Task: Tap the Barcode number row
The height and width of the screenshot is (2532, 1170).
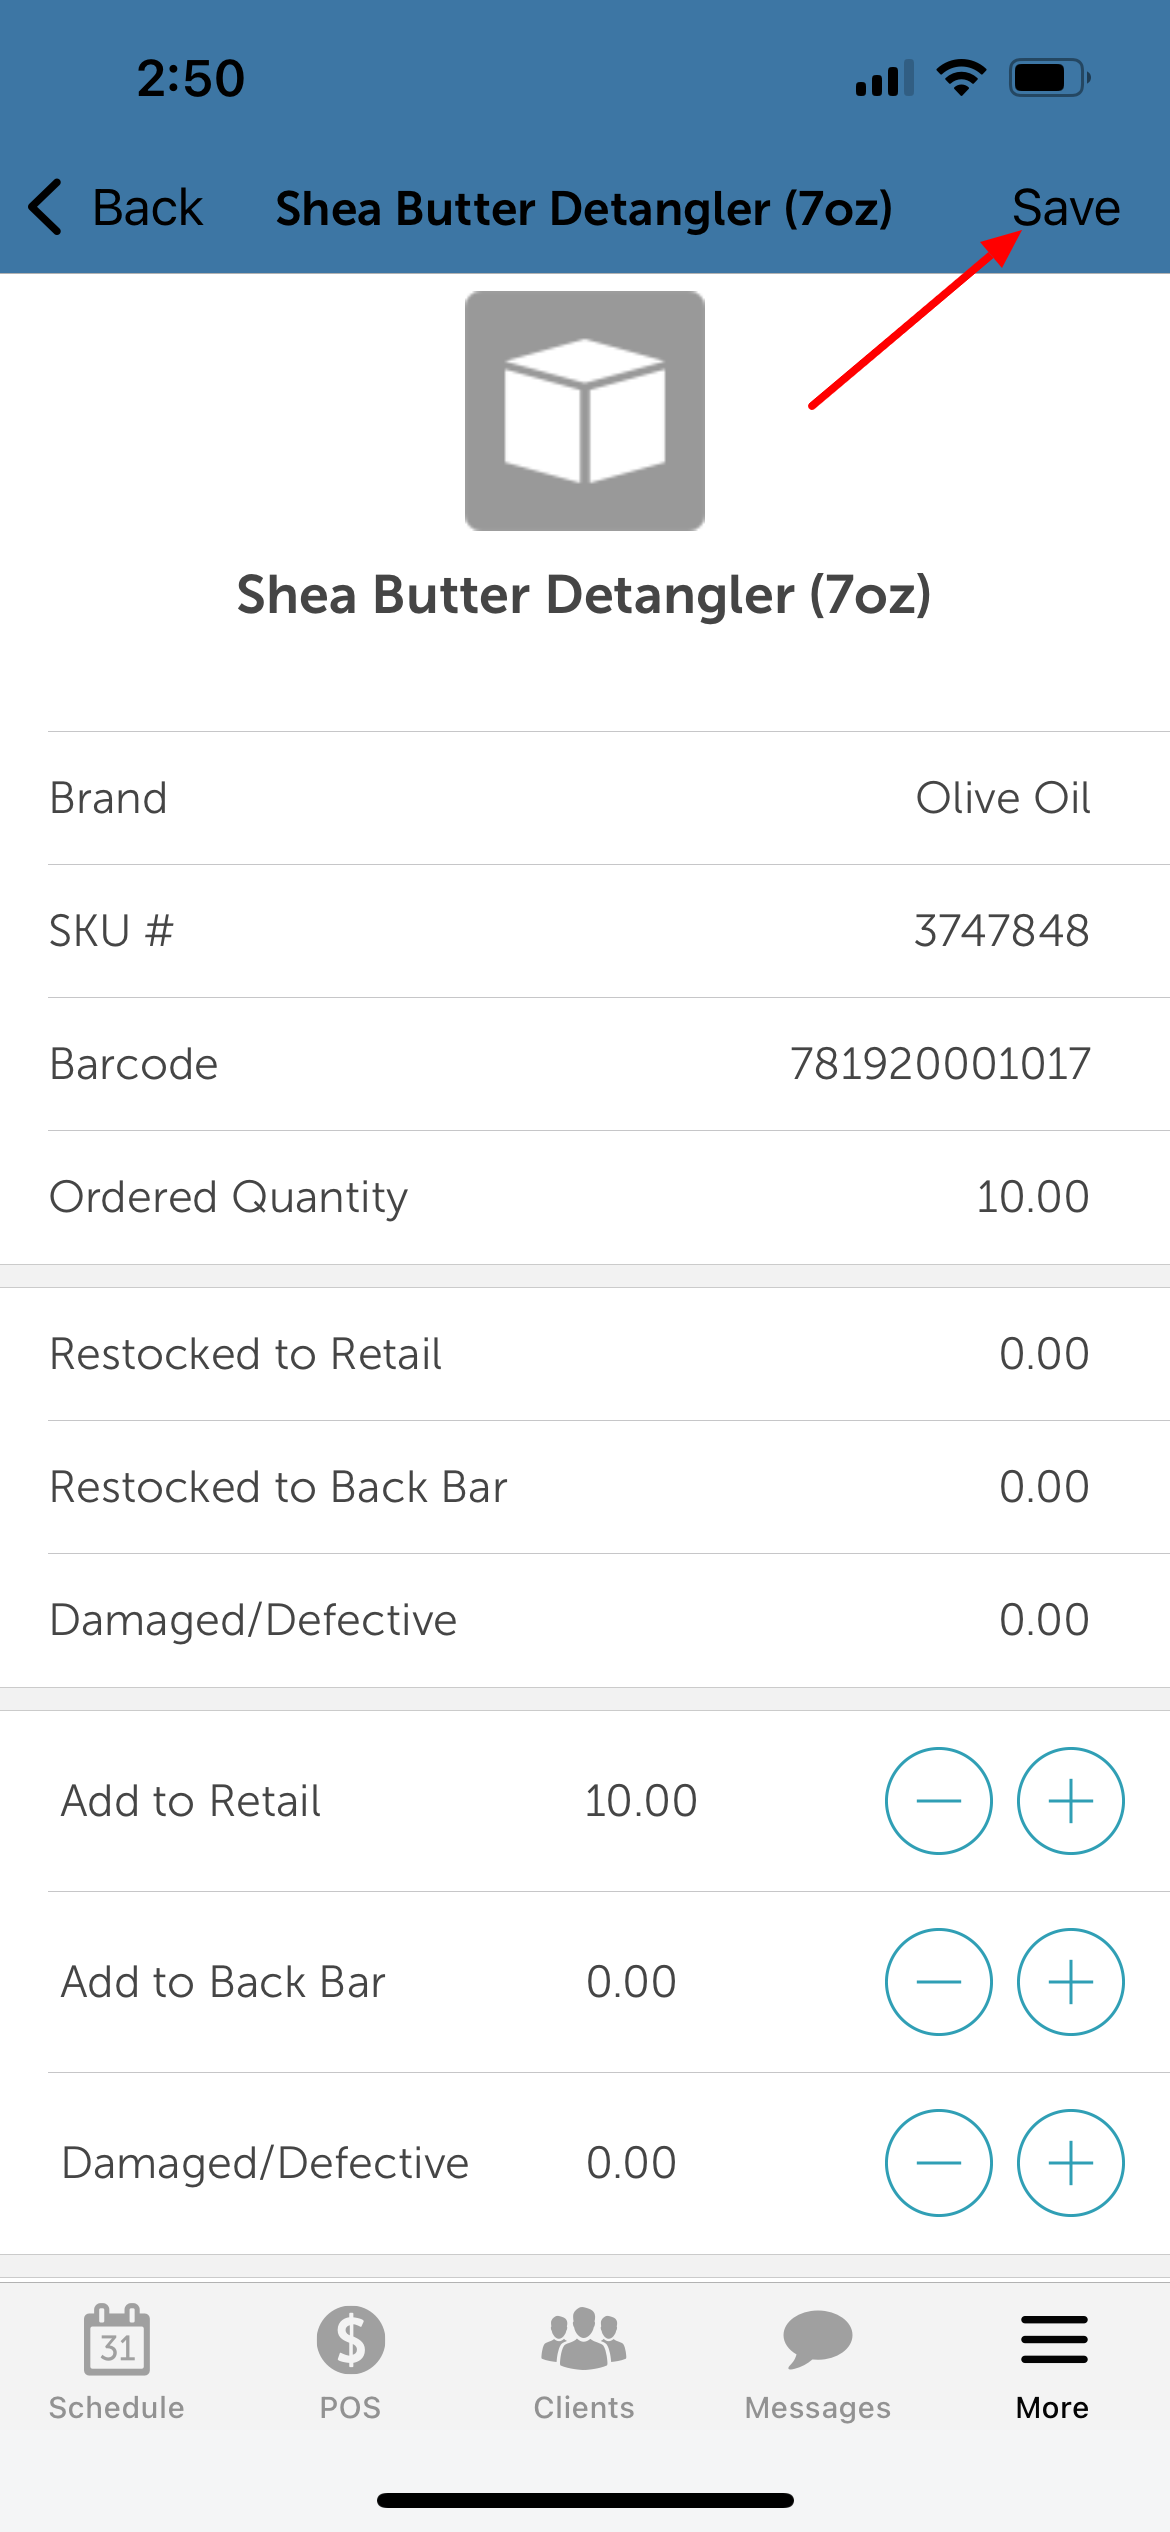Action: coord(585,1064)
